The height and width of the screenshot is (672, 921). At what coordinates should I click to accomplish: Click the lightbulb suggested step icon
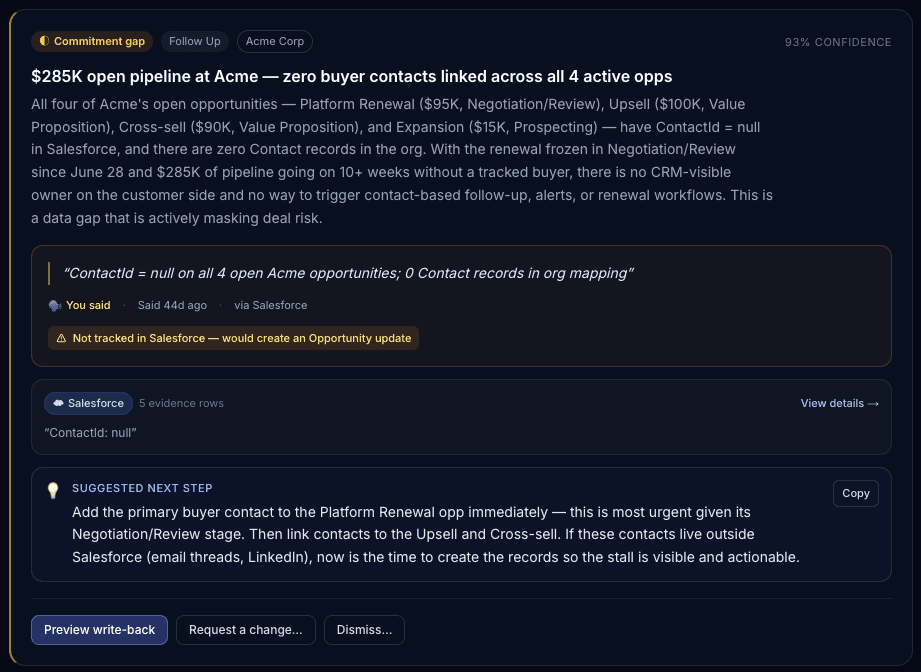[53, 490]
